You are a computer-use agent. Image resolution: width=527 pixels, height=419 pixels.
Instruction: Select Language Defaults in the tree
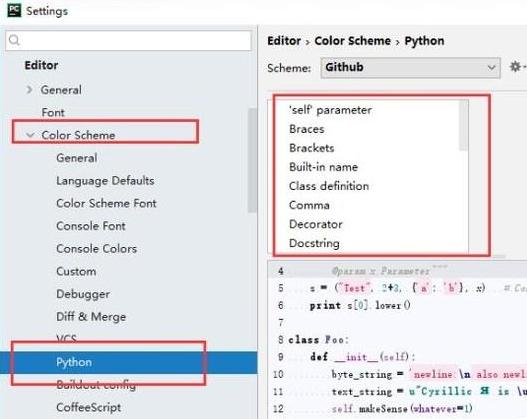tap(105, 181)
